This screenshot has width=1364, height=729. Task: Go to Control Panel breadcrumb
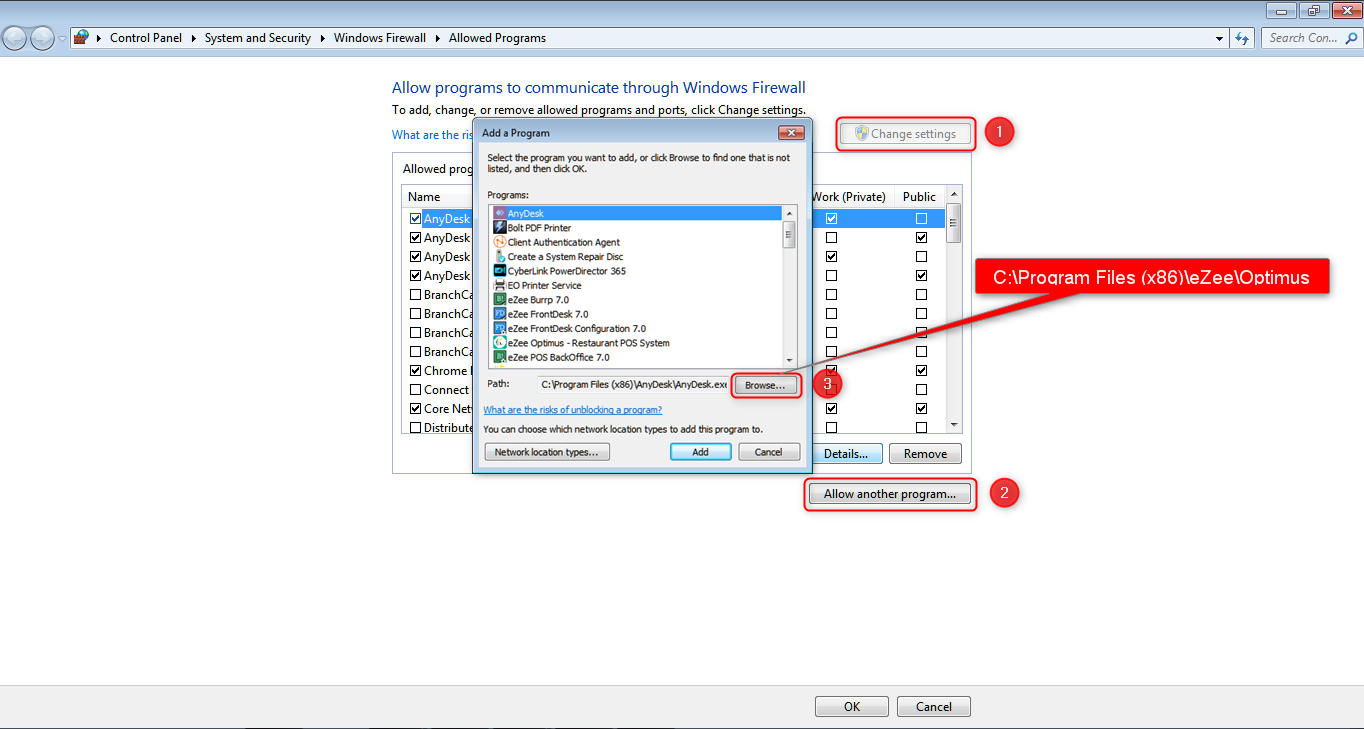pos(146,38)
